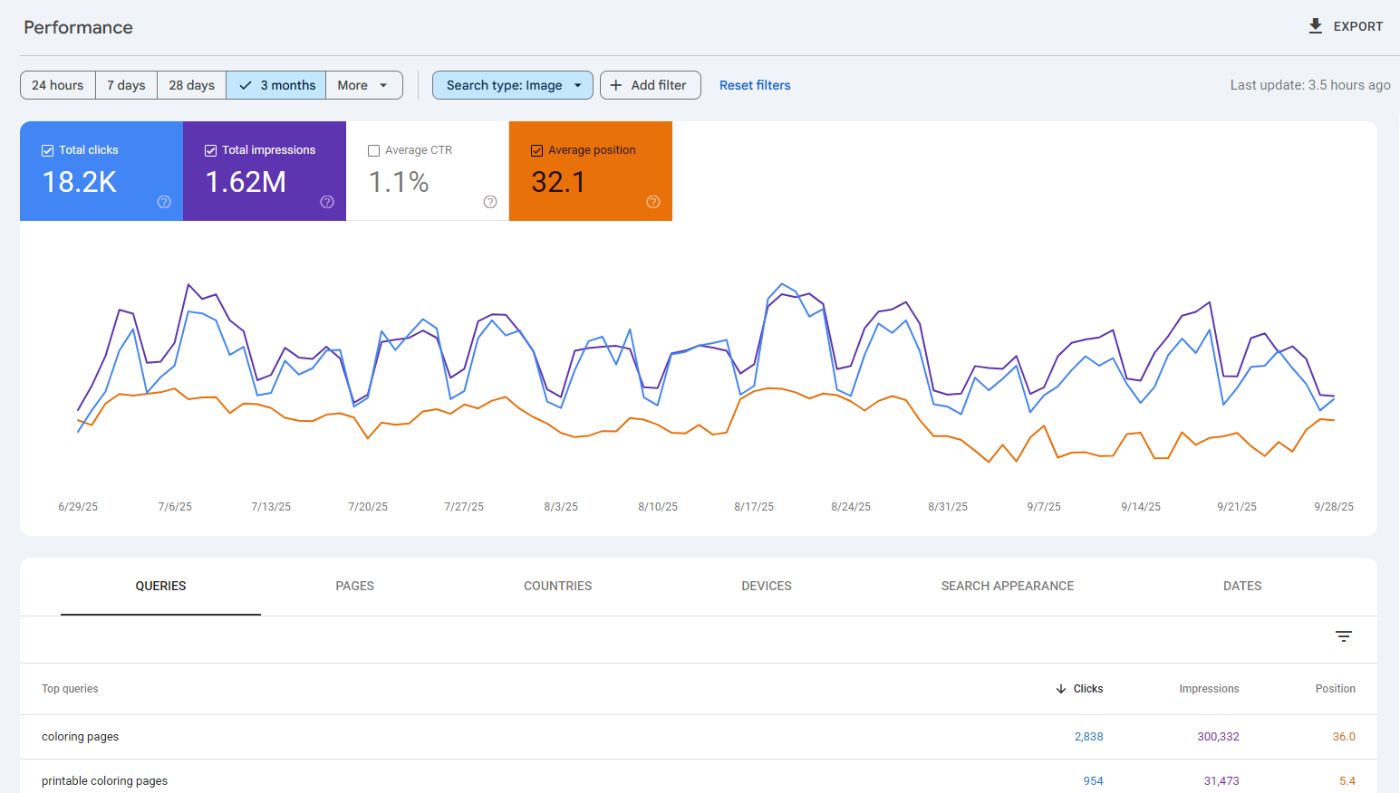This screenshot has width=1400, height=793.
Task: Click the Clicks sort arrow icon
Action: 1061,689
